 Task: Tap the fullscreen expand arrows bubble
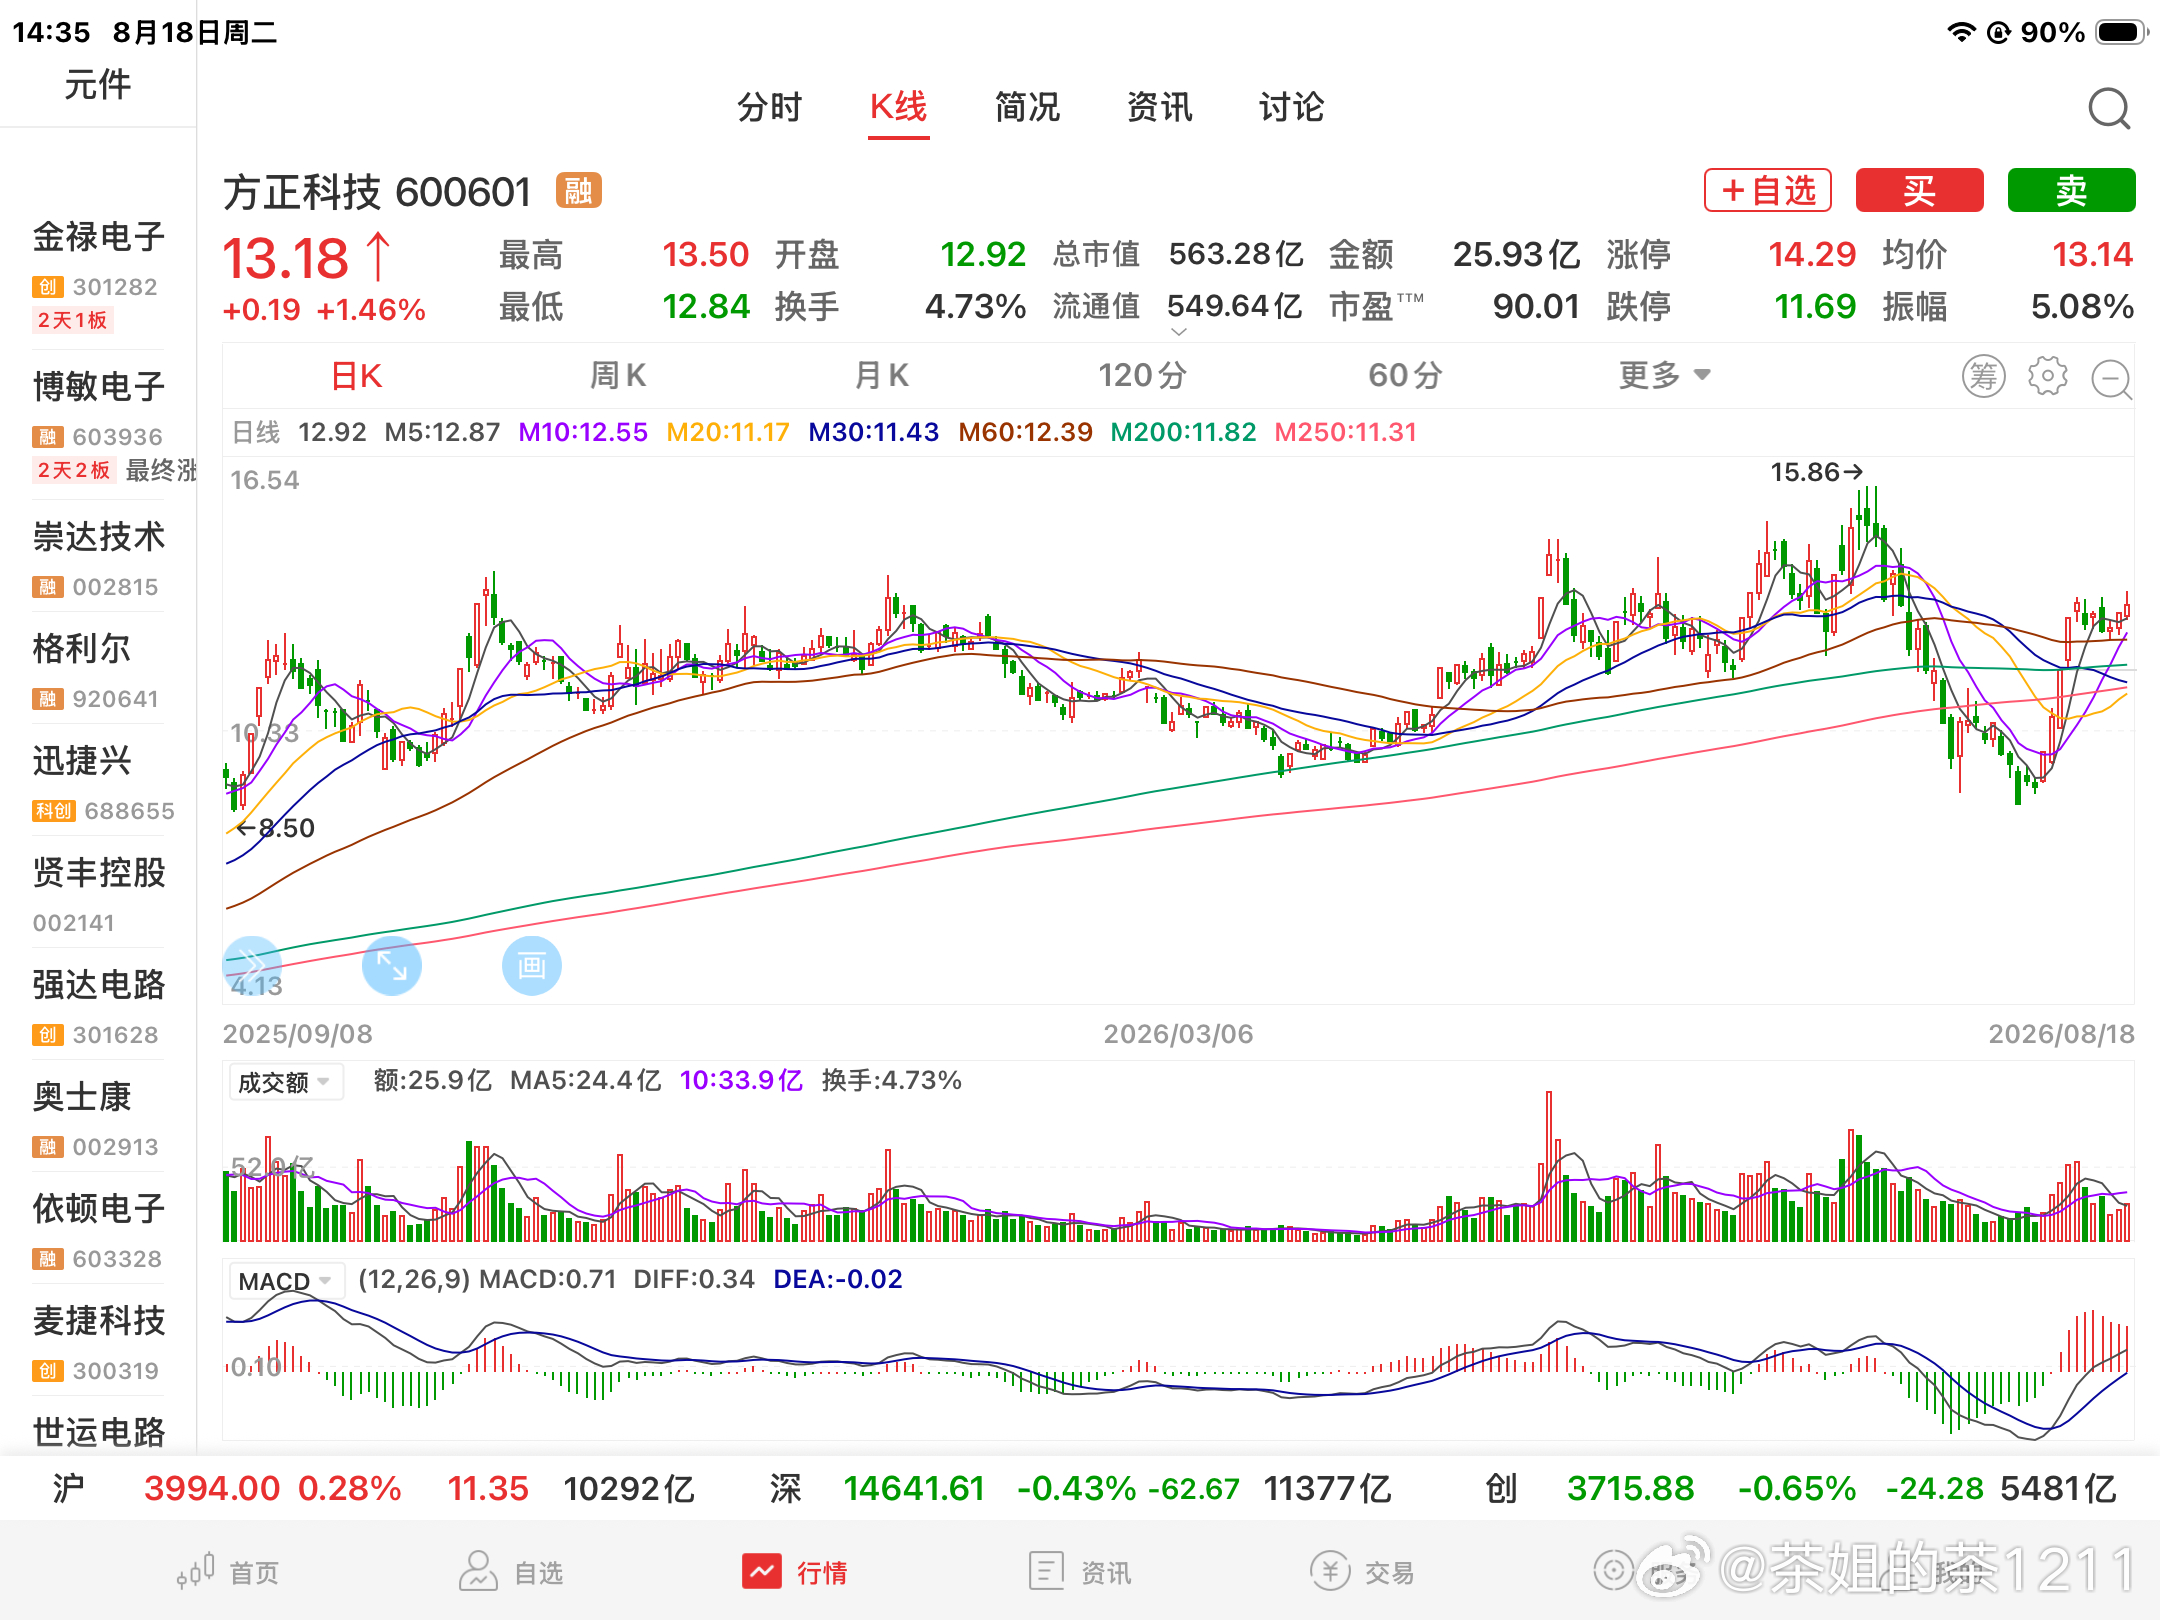391,966
